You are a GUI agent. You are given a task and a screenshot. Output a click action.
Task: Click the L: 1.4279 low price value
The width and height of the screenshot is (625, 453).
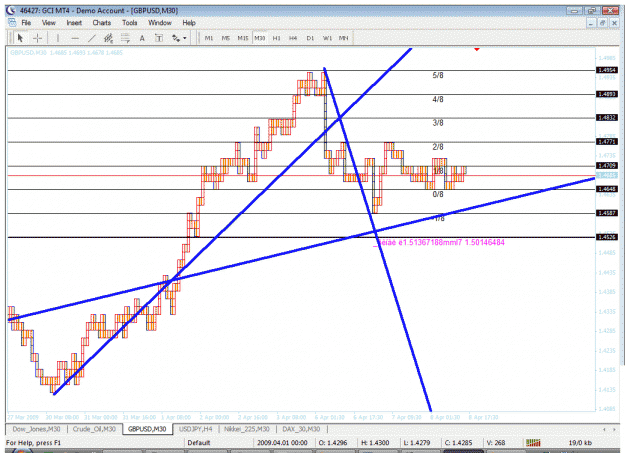coord(417,443)
